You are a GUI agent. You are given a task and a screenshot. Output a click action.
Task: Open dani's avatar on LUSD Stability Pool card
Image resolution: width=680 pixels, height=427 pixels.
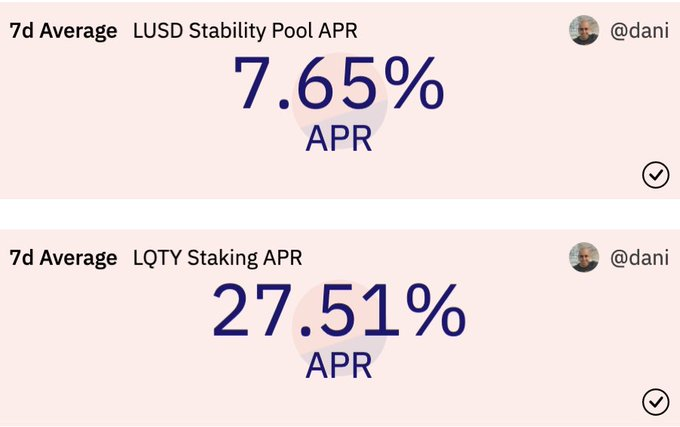point(583,31)
